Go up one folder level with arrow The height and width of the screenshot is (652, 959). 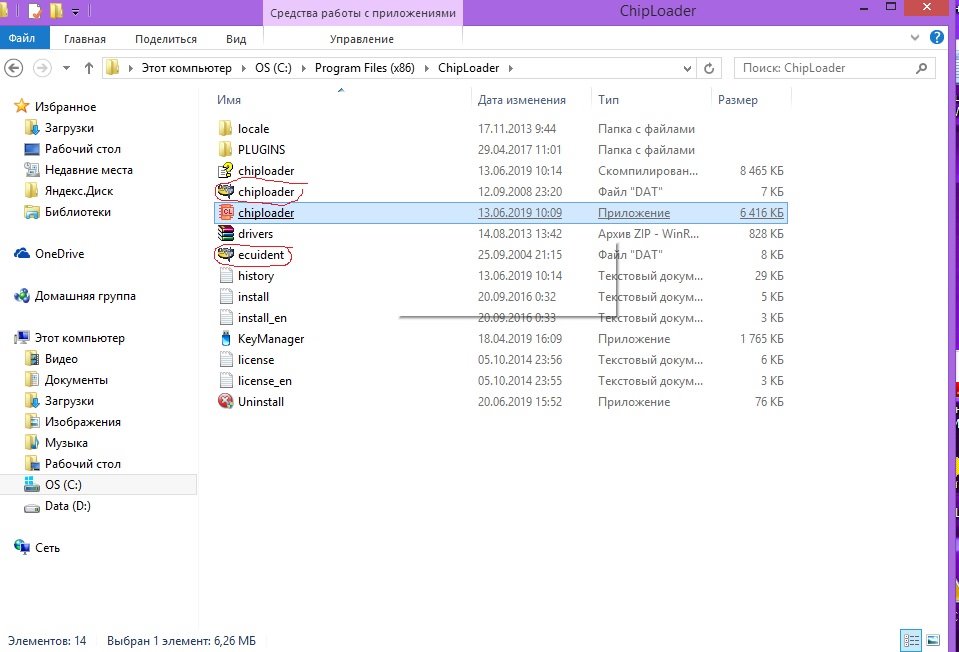89,68
